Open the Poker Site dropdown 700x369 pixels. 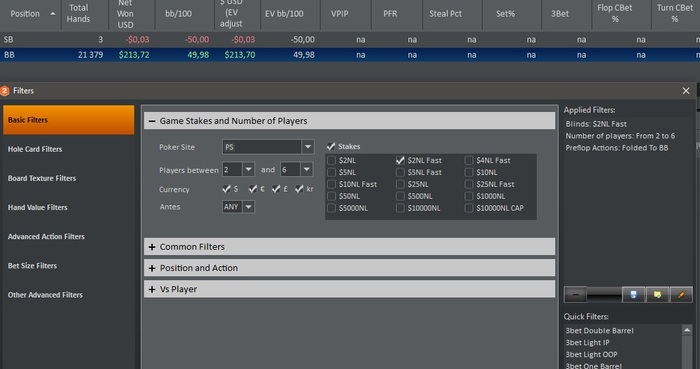coord(308,147)
